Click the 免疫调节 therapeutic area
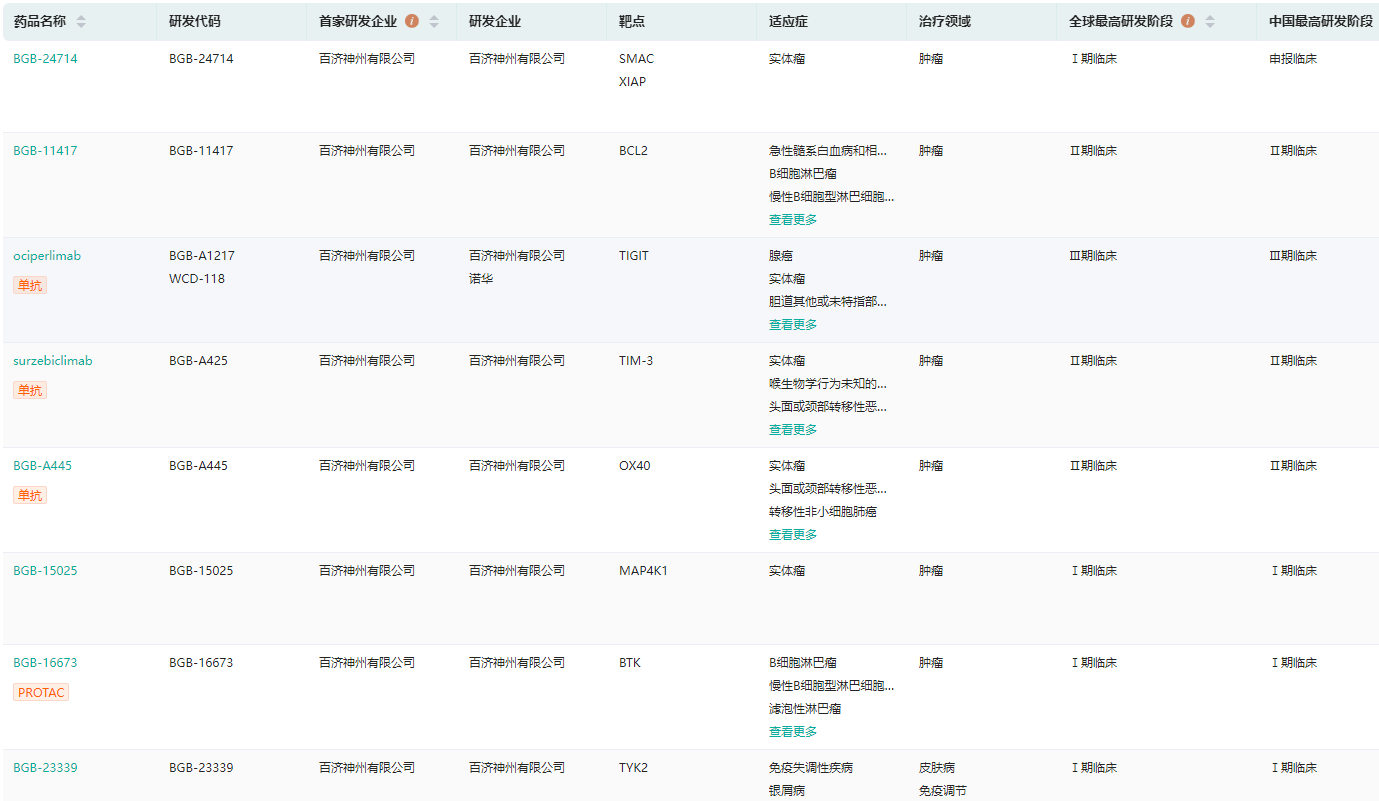Screen dimensions: 1379x801 pos(943,791)
